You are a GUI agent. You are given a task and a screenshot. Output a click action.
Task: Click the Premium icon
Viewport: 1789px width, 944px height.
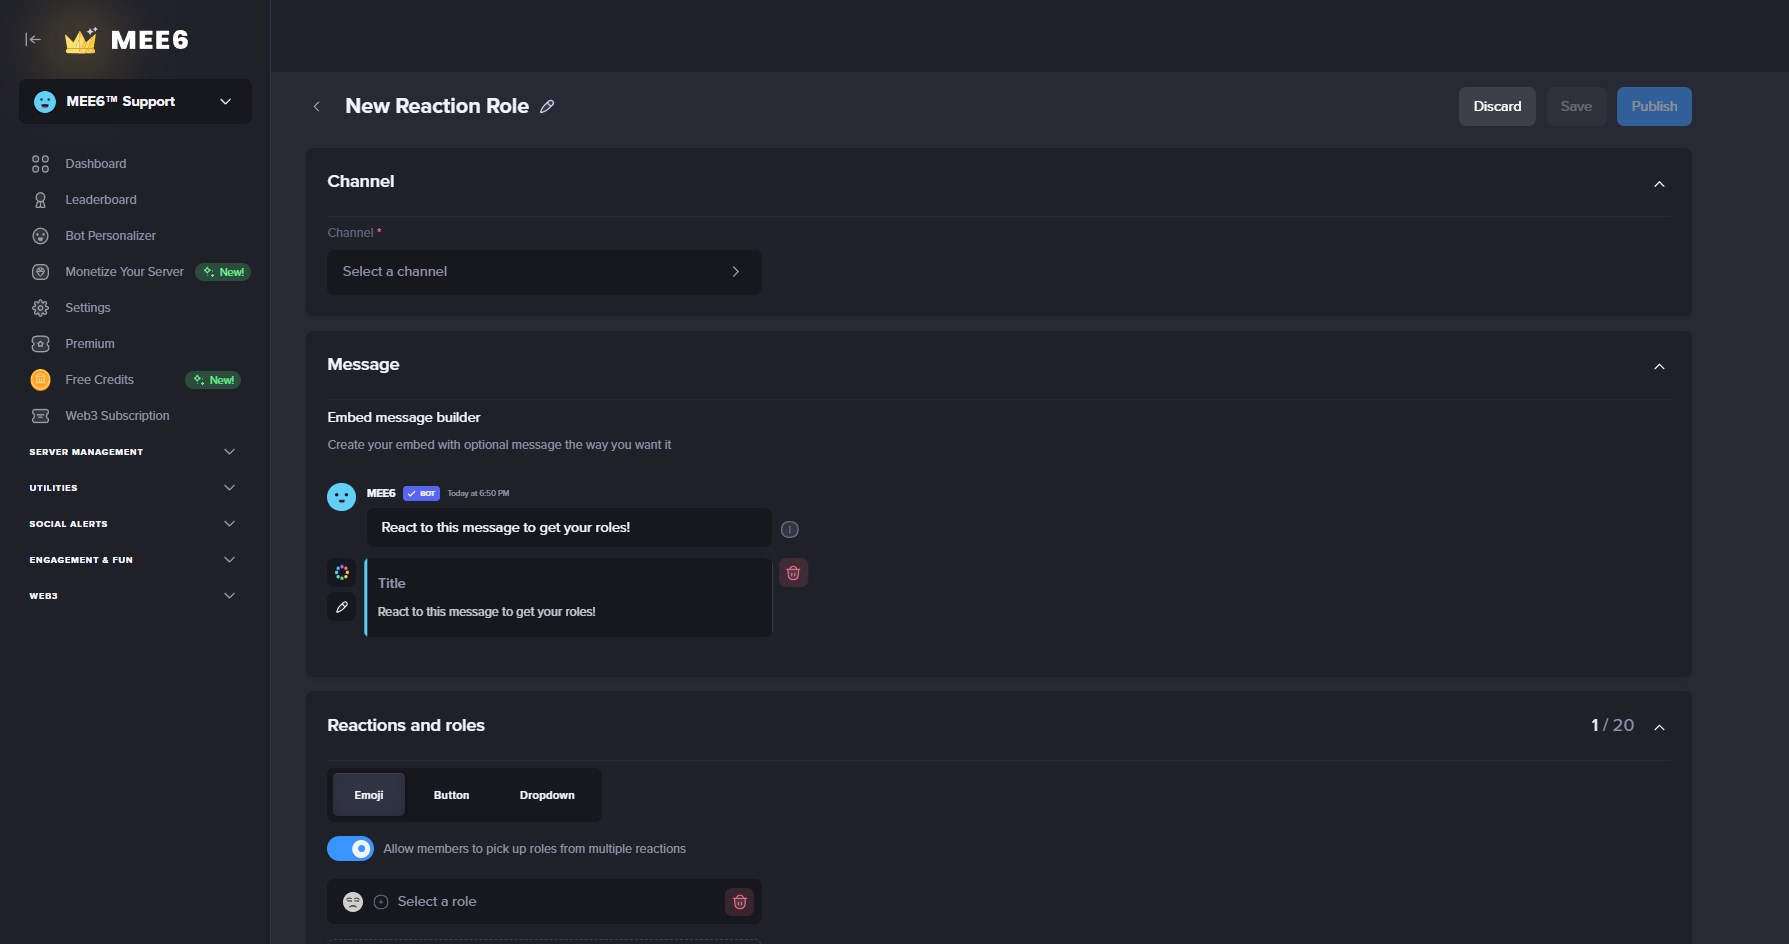[x=40, y=344]
